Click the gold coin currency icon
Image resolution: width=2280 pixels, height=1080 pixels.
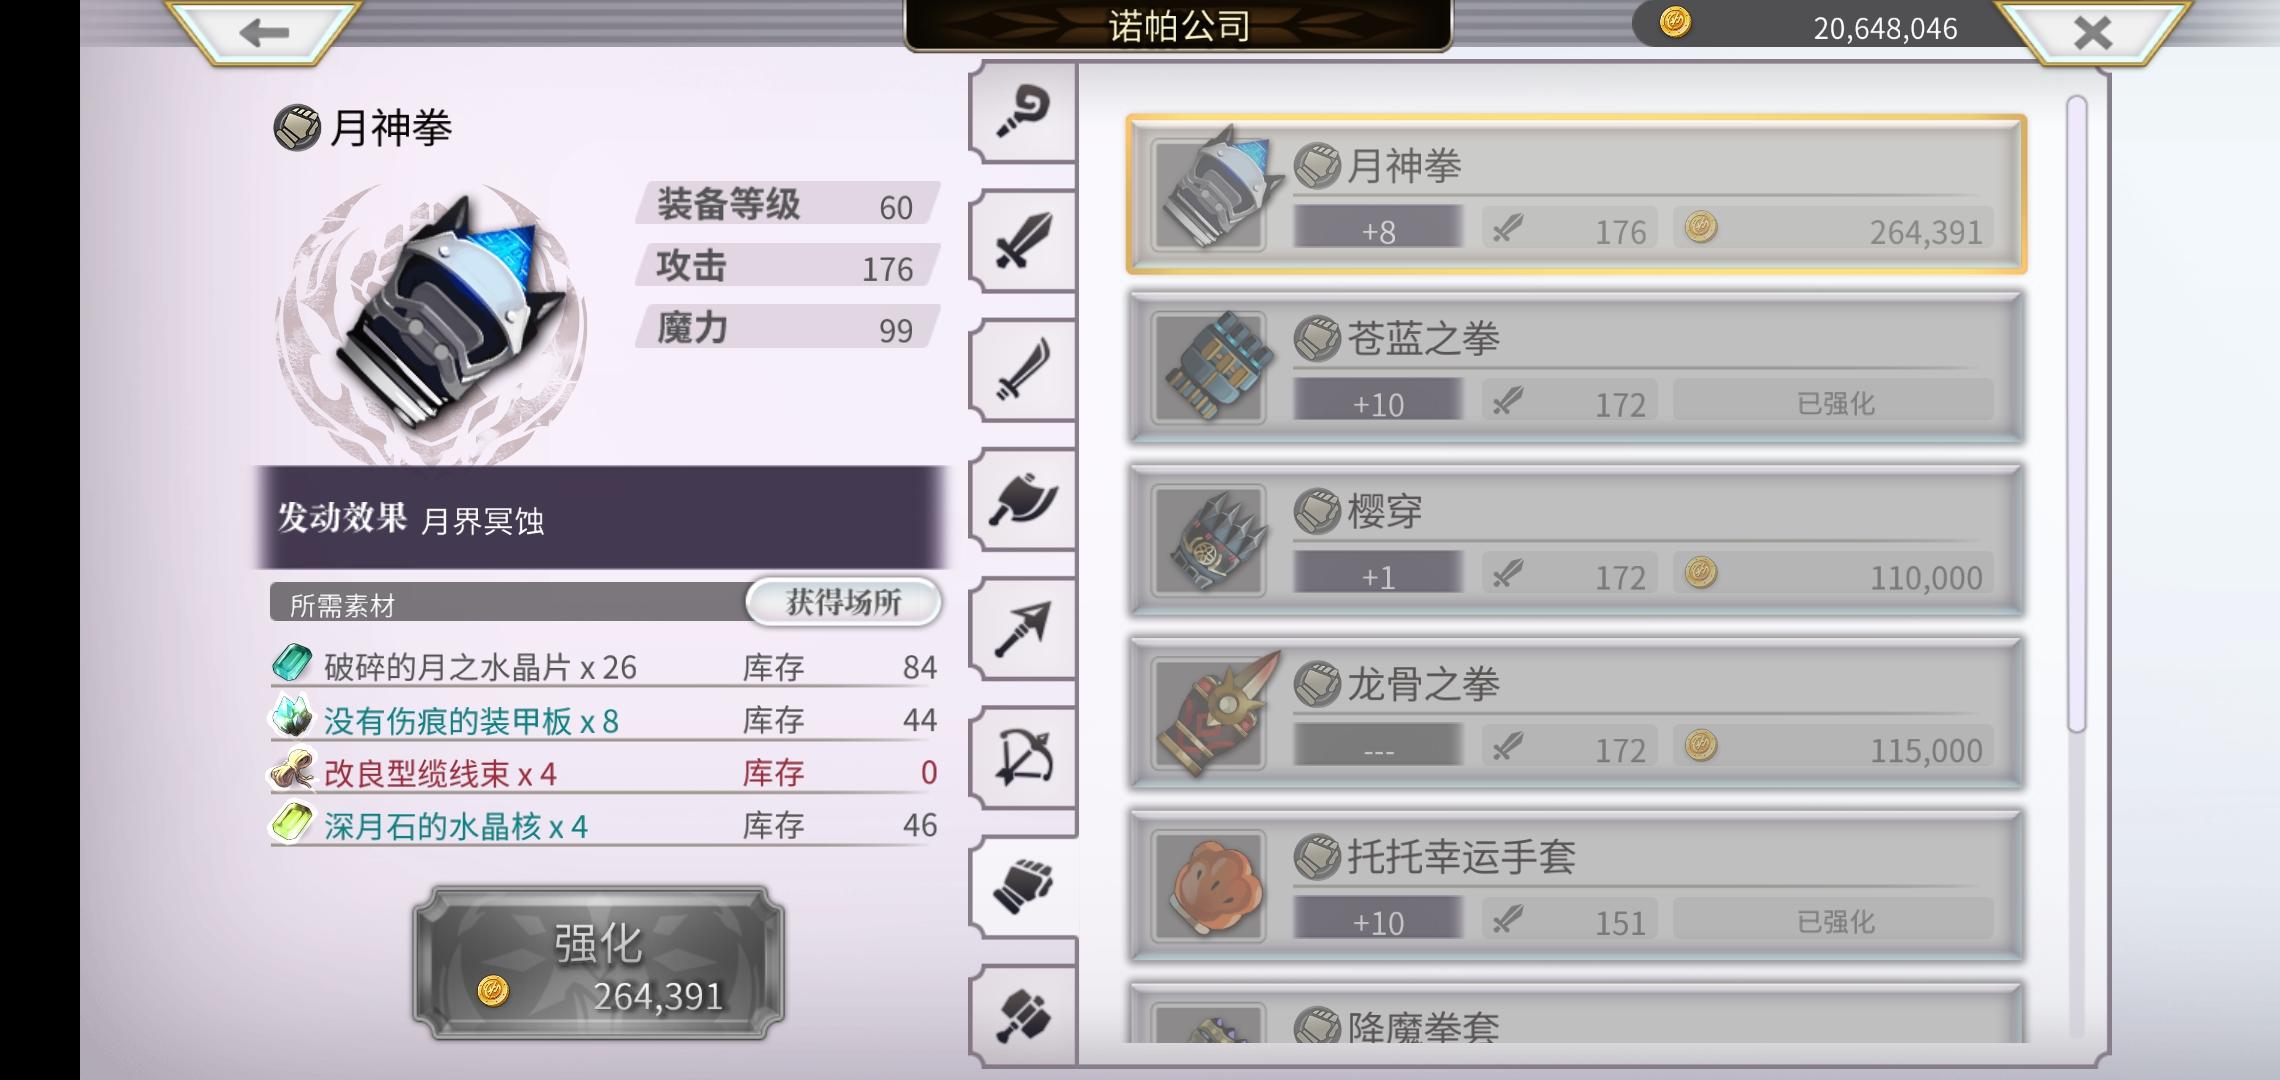(1675, 23)
